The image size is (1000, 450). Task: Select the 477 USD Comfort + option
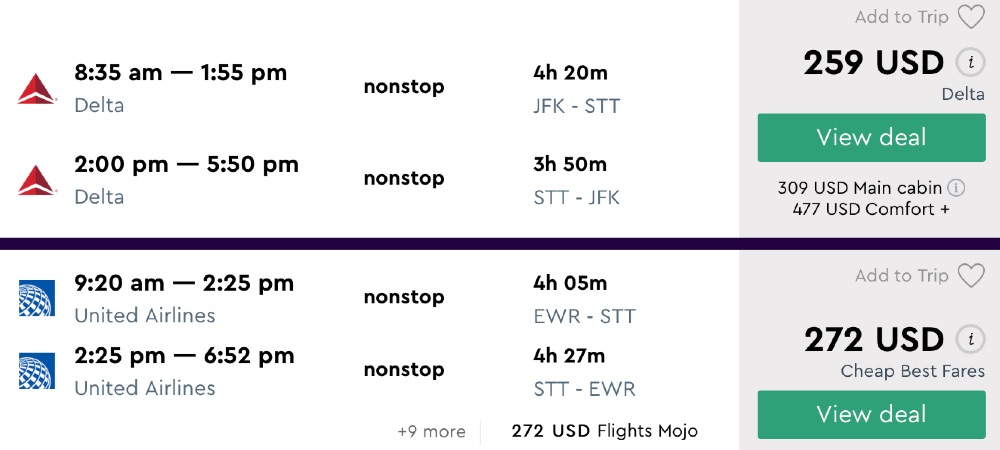870,209
